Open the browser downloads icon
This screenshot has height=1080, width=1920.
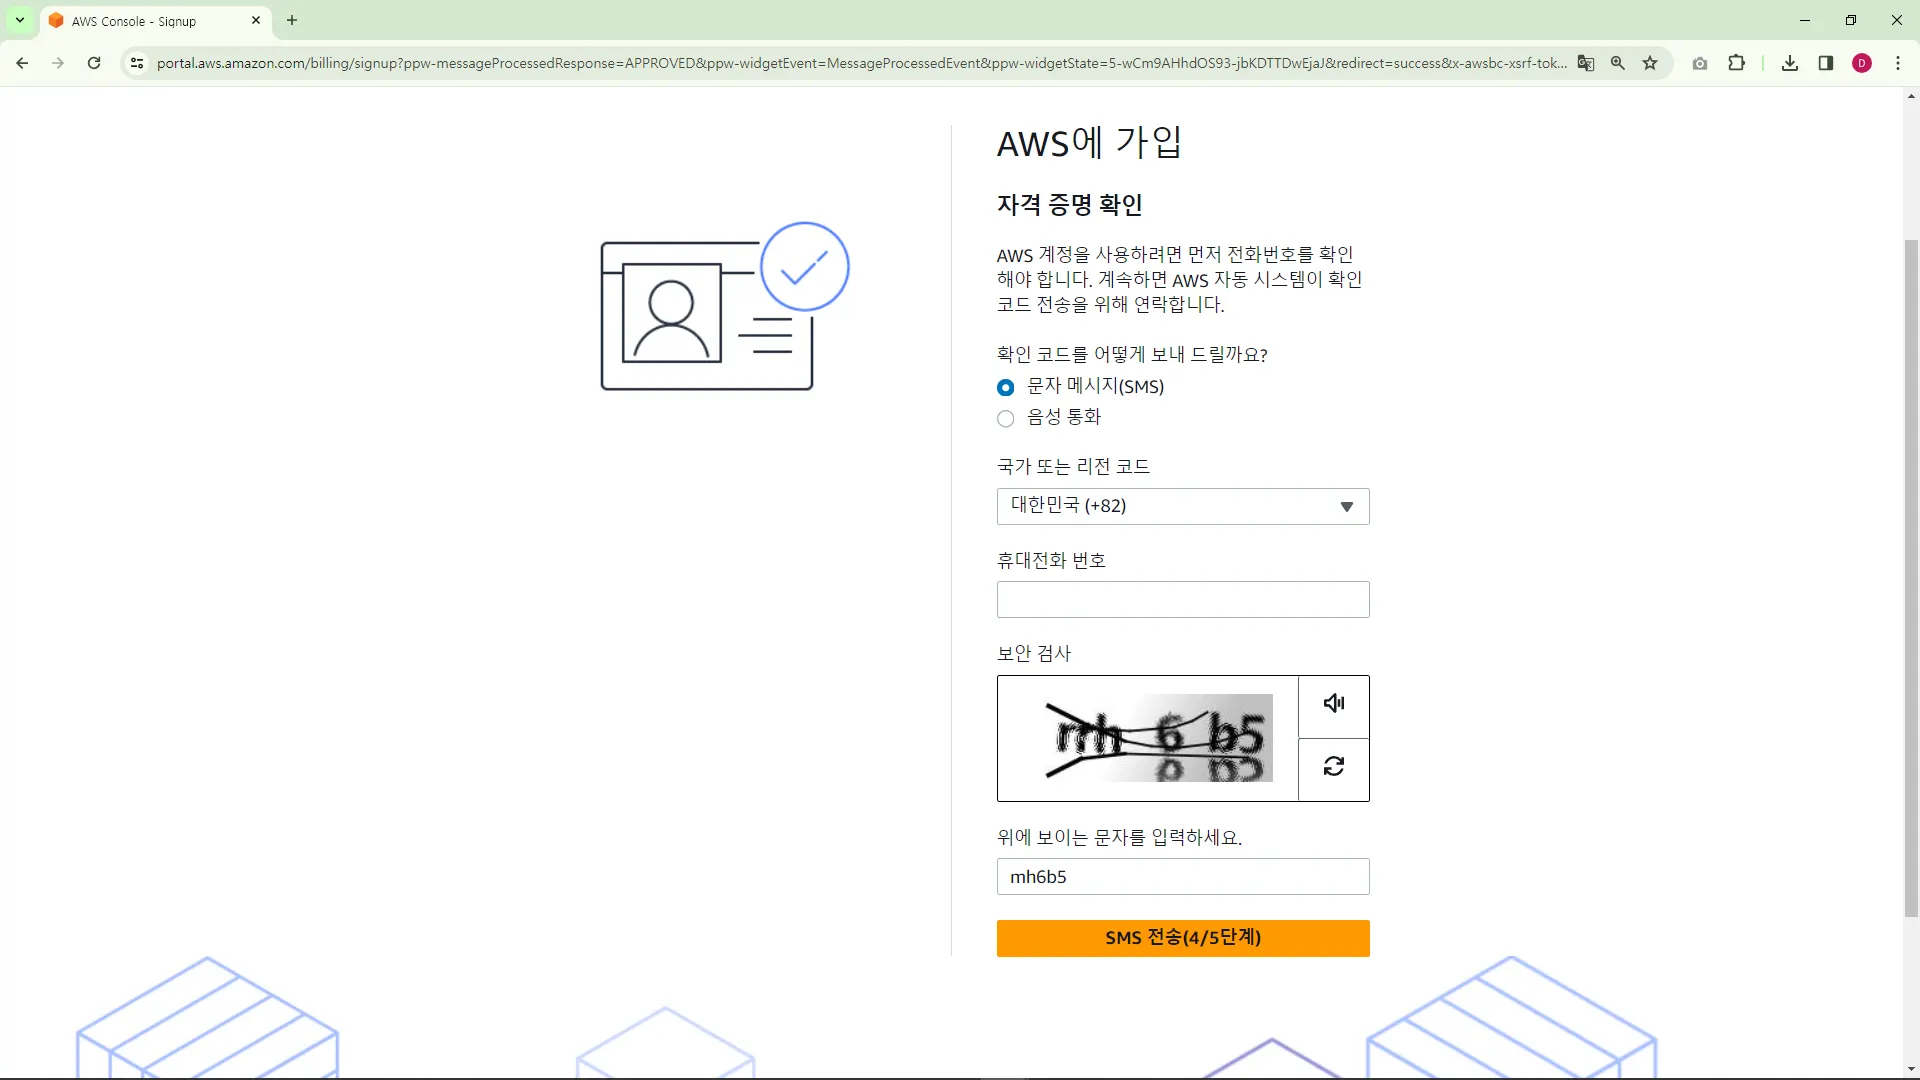[1790, 63]
